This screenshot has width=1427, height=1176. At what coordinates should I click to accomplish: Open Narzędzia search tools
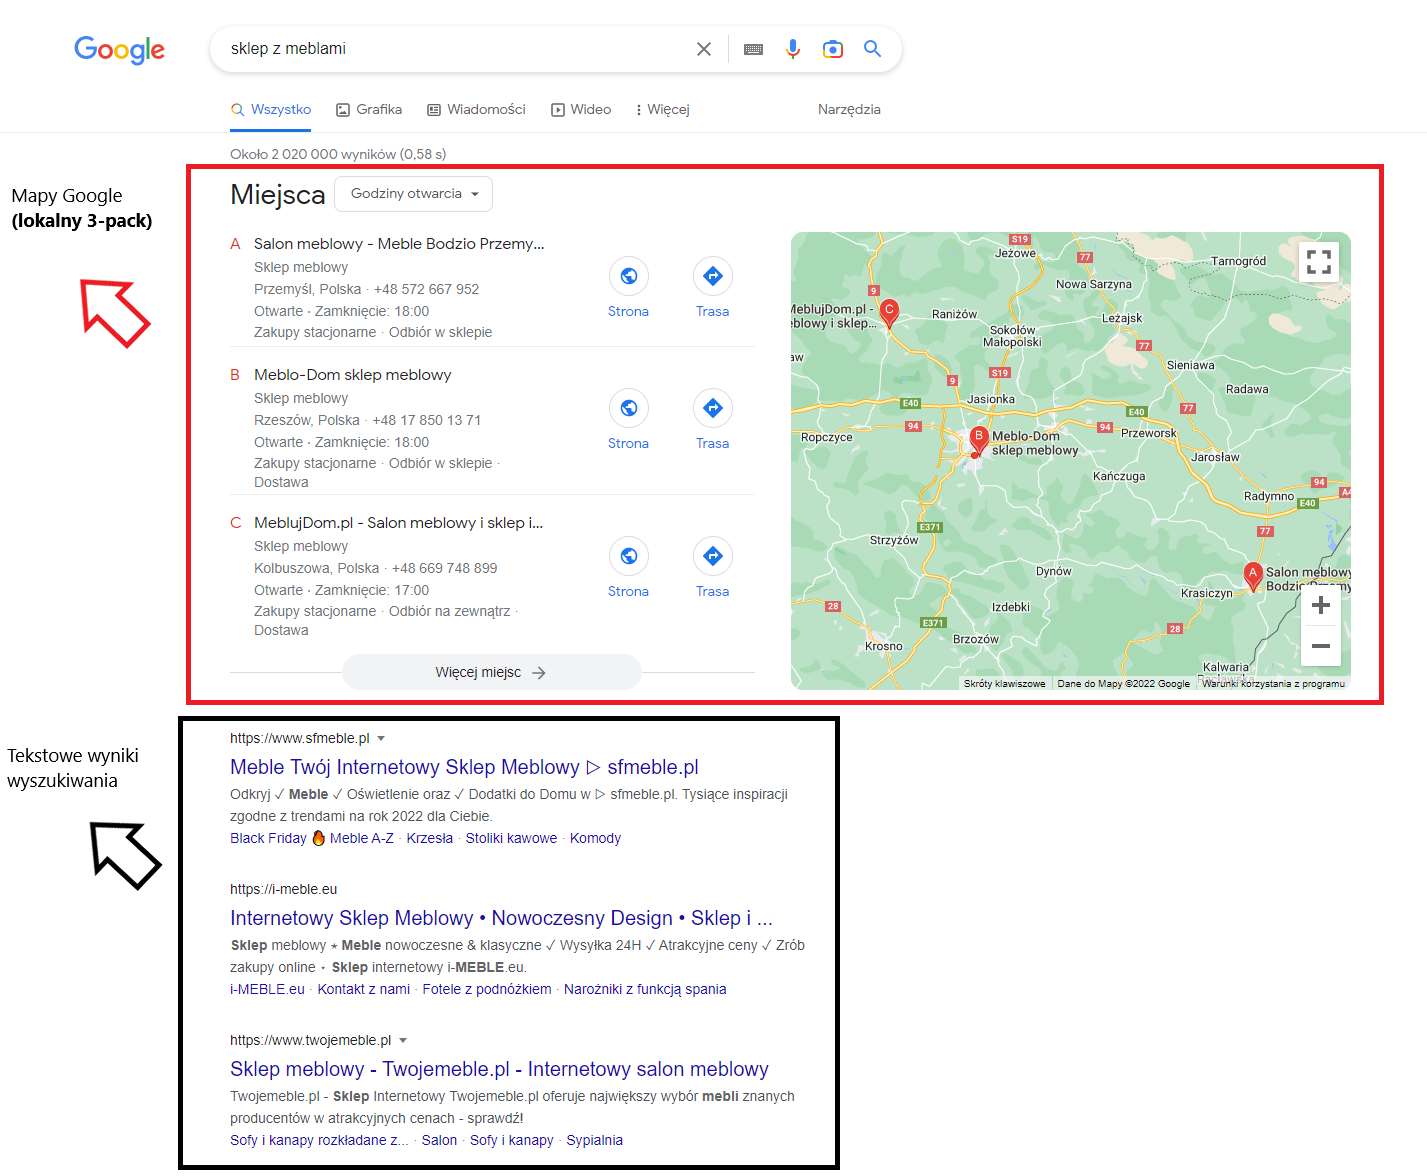click(x=849, y=110)
